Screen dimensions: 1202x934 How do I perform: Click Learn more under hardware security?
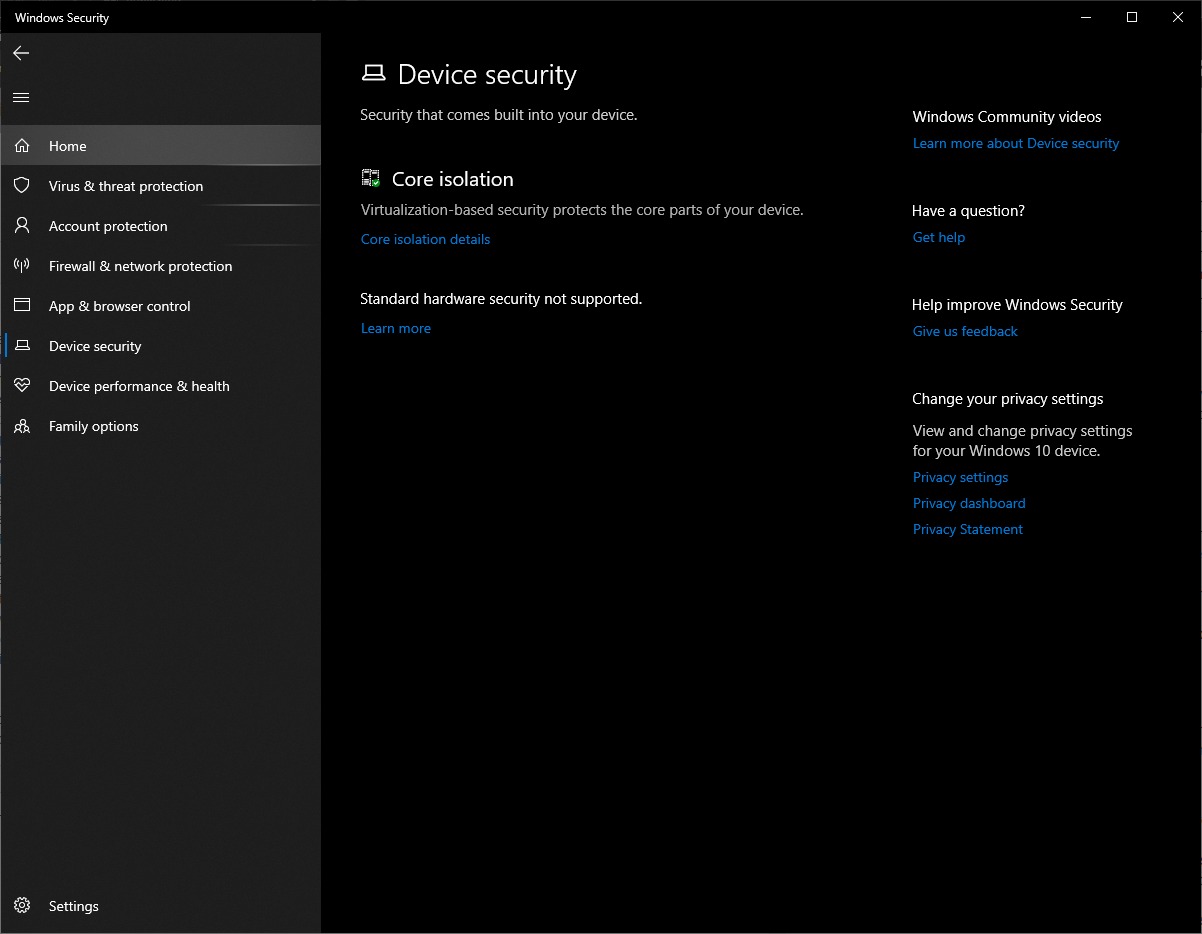395,328
